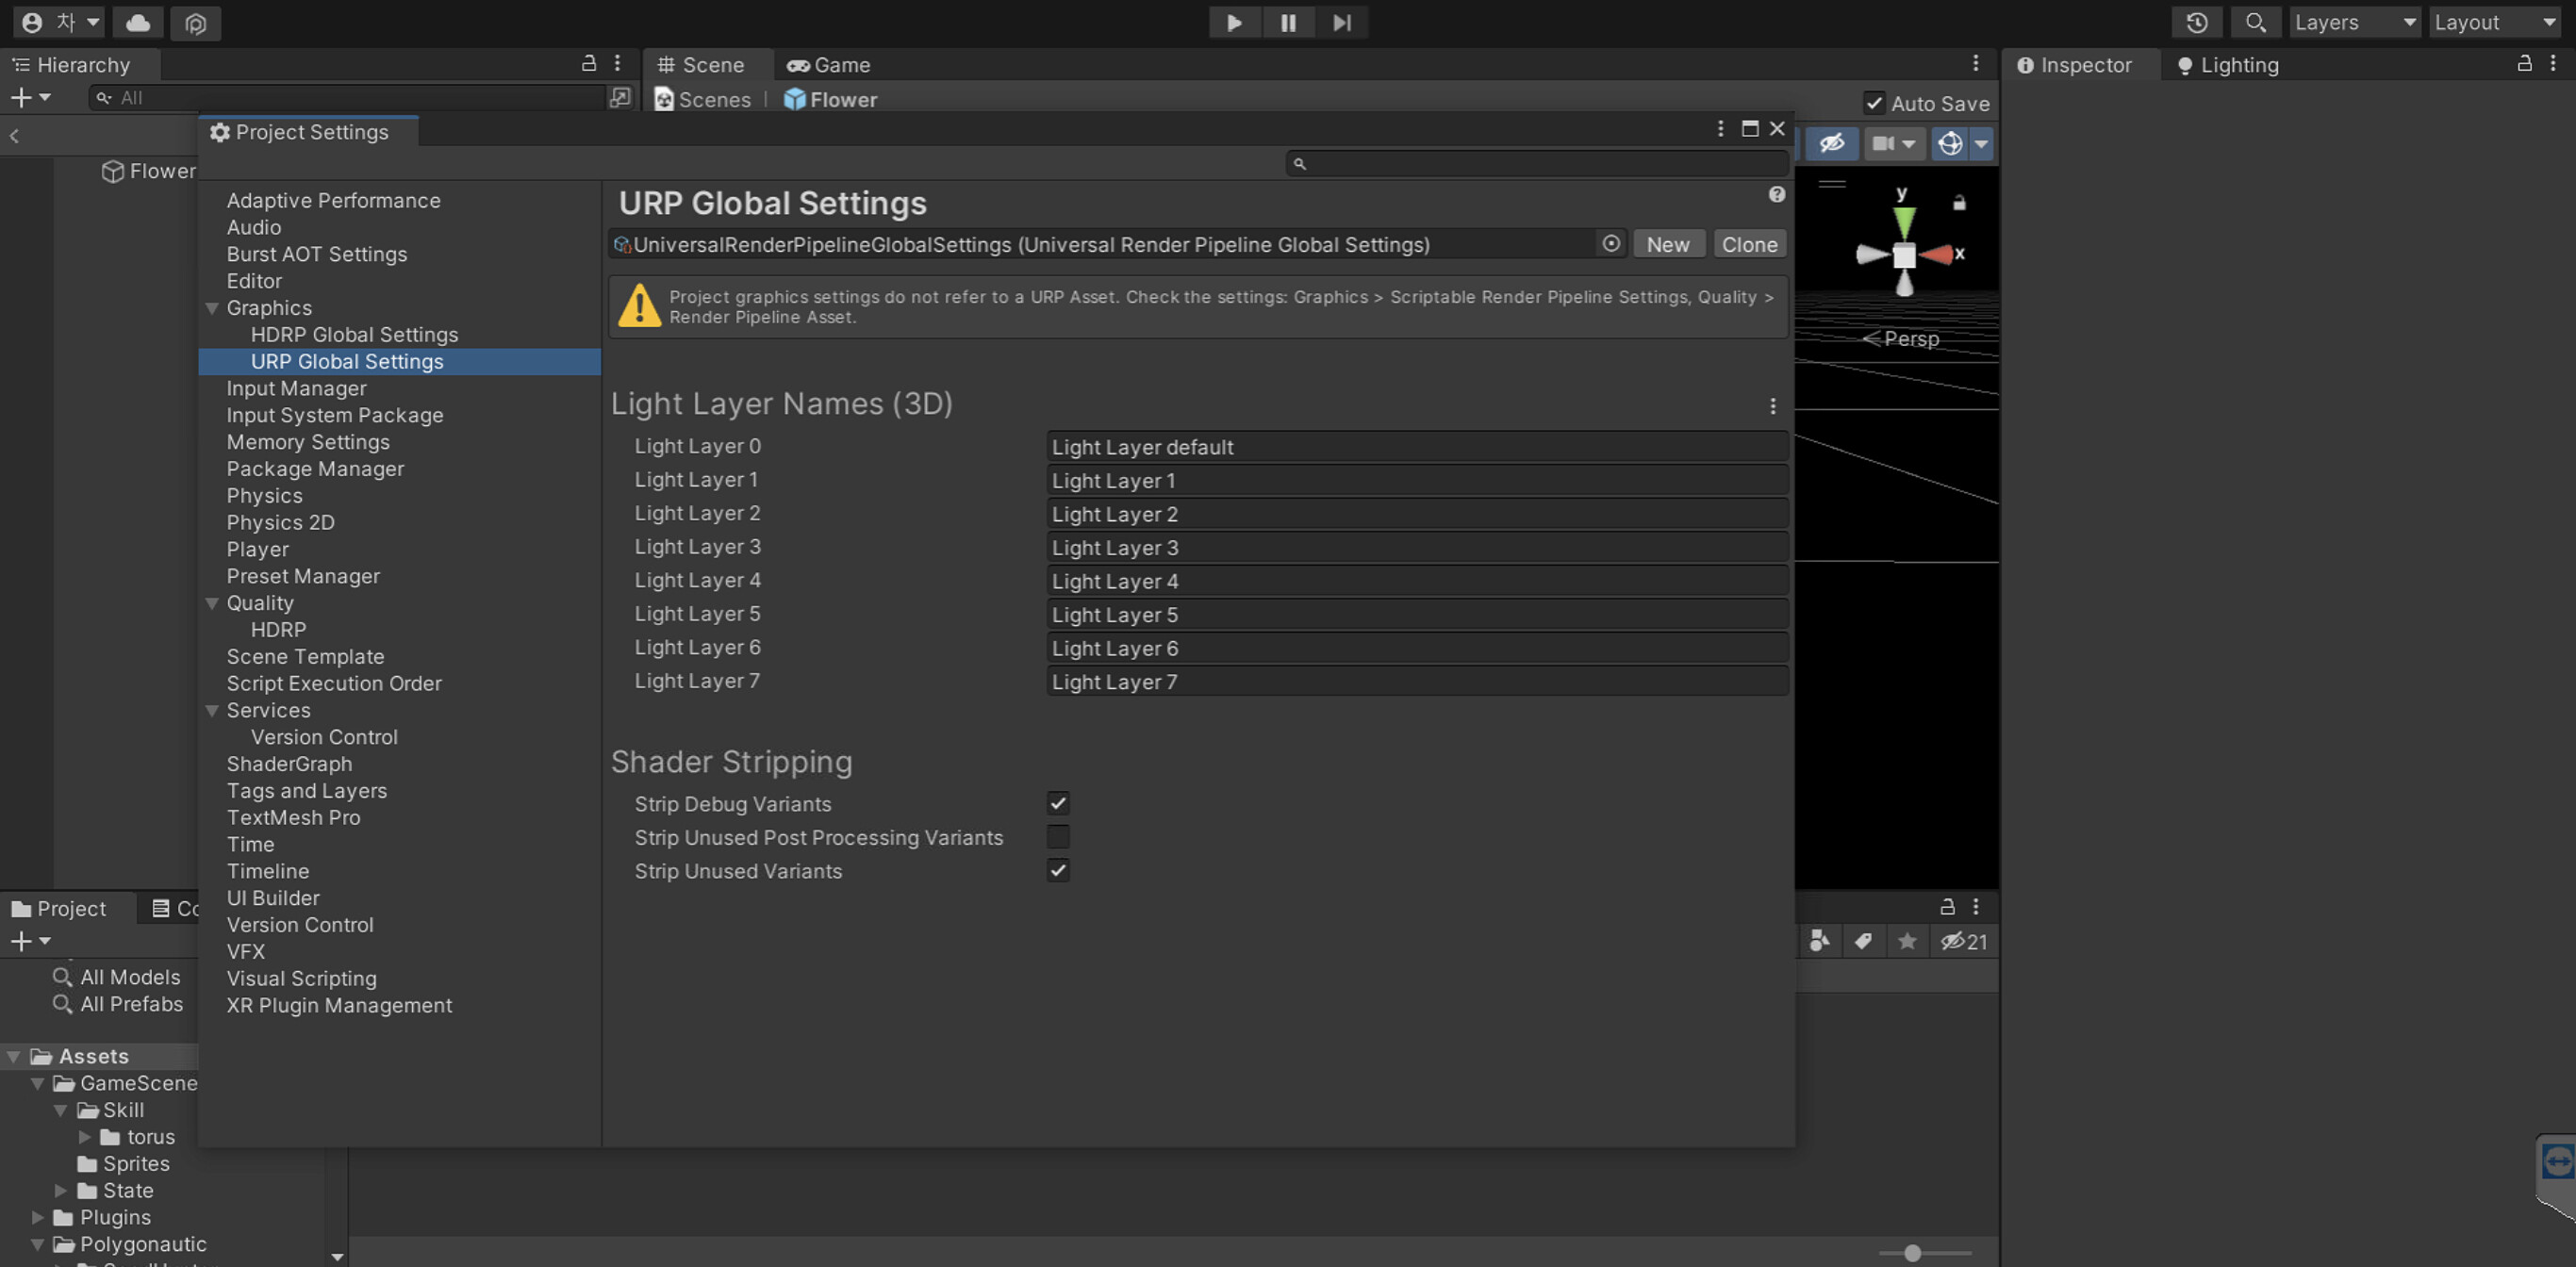Switch to the Game tab

[x=828, y=64]
